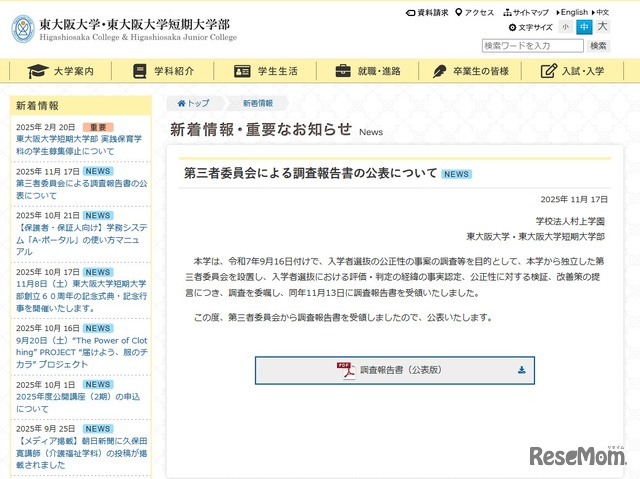The height and width of the screenshot is (479, 640).
Task: Click the 検索 search button
Action: (598, 46)
